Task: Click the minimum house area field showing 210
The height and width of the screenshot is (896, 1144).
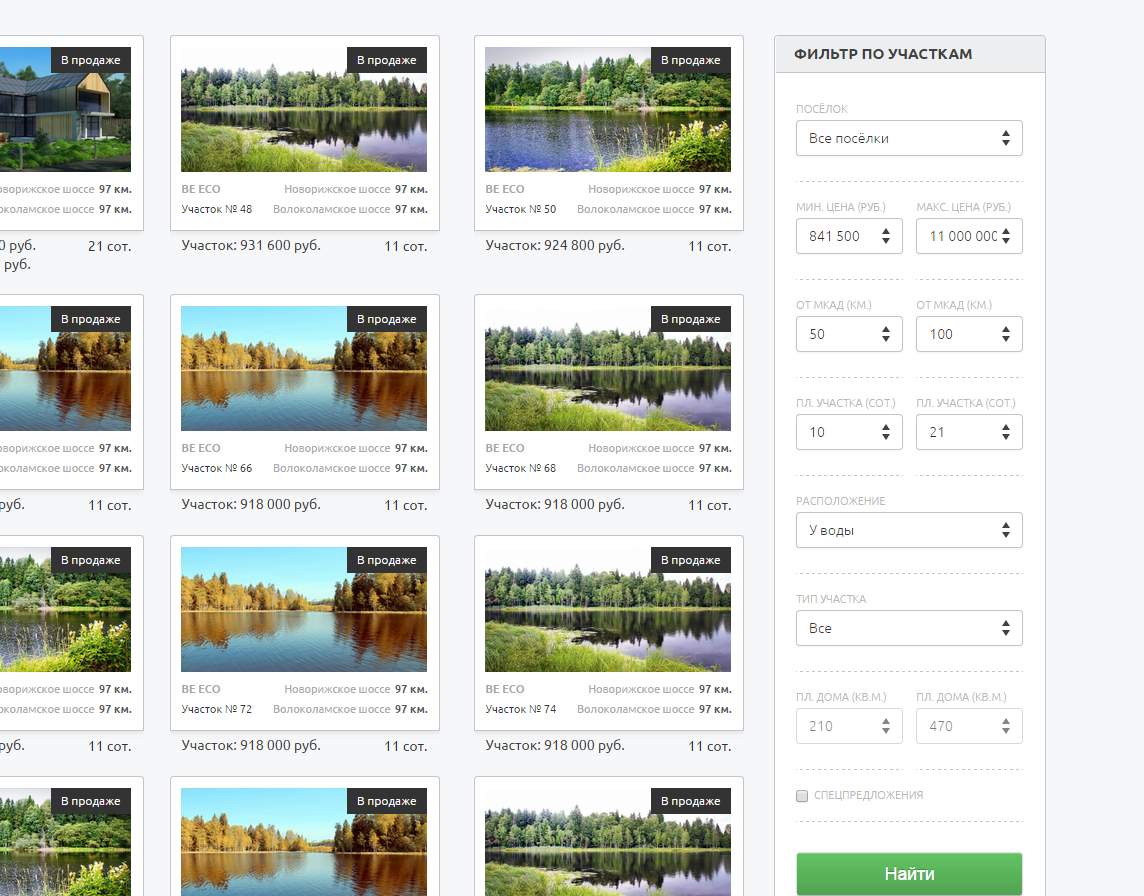Action: pyautogui.click(x=848, y=726)
